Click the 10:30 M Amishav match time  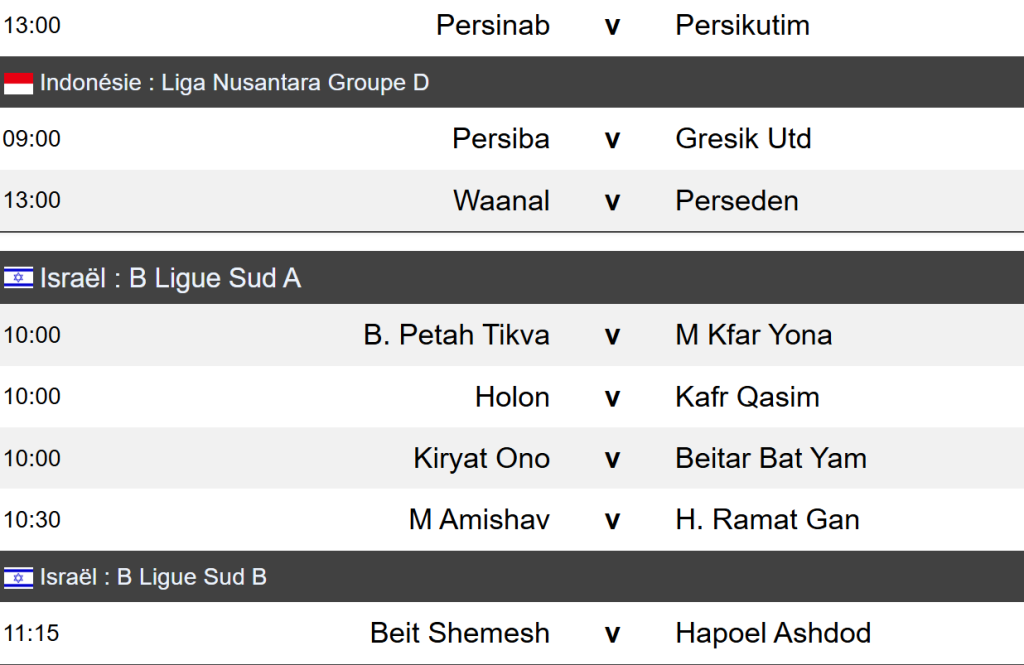pos(32,520)
